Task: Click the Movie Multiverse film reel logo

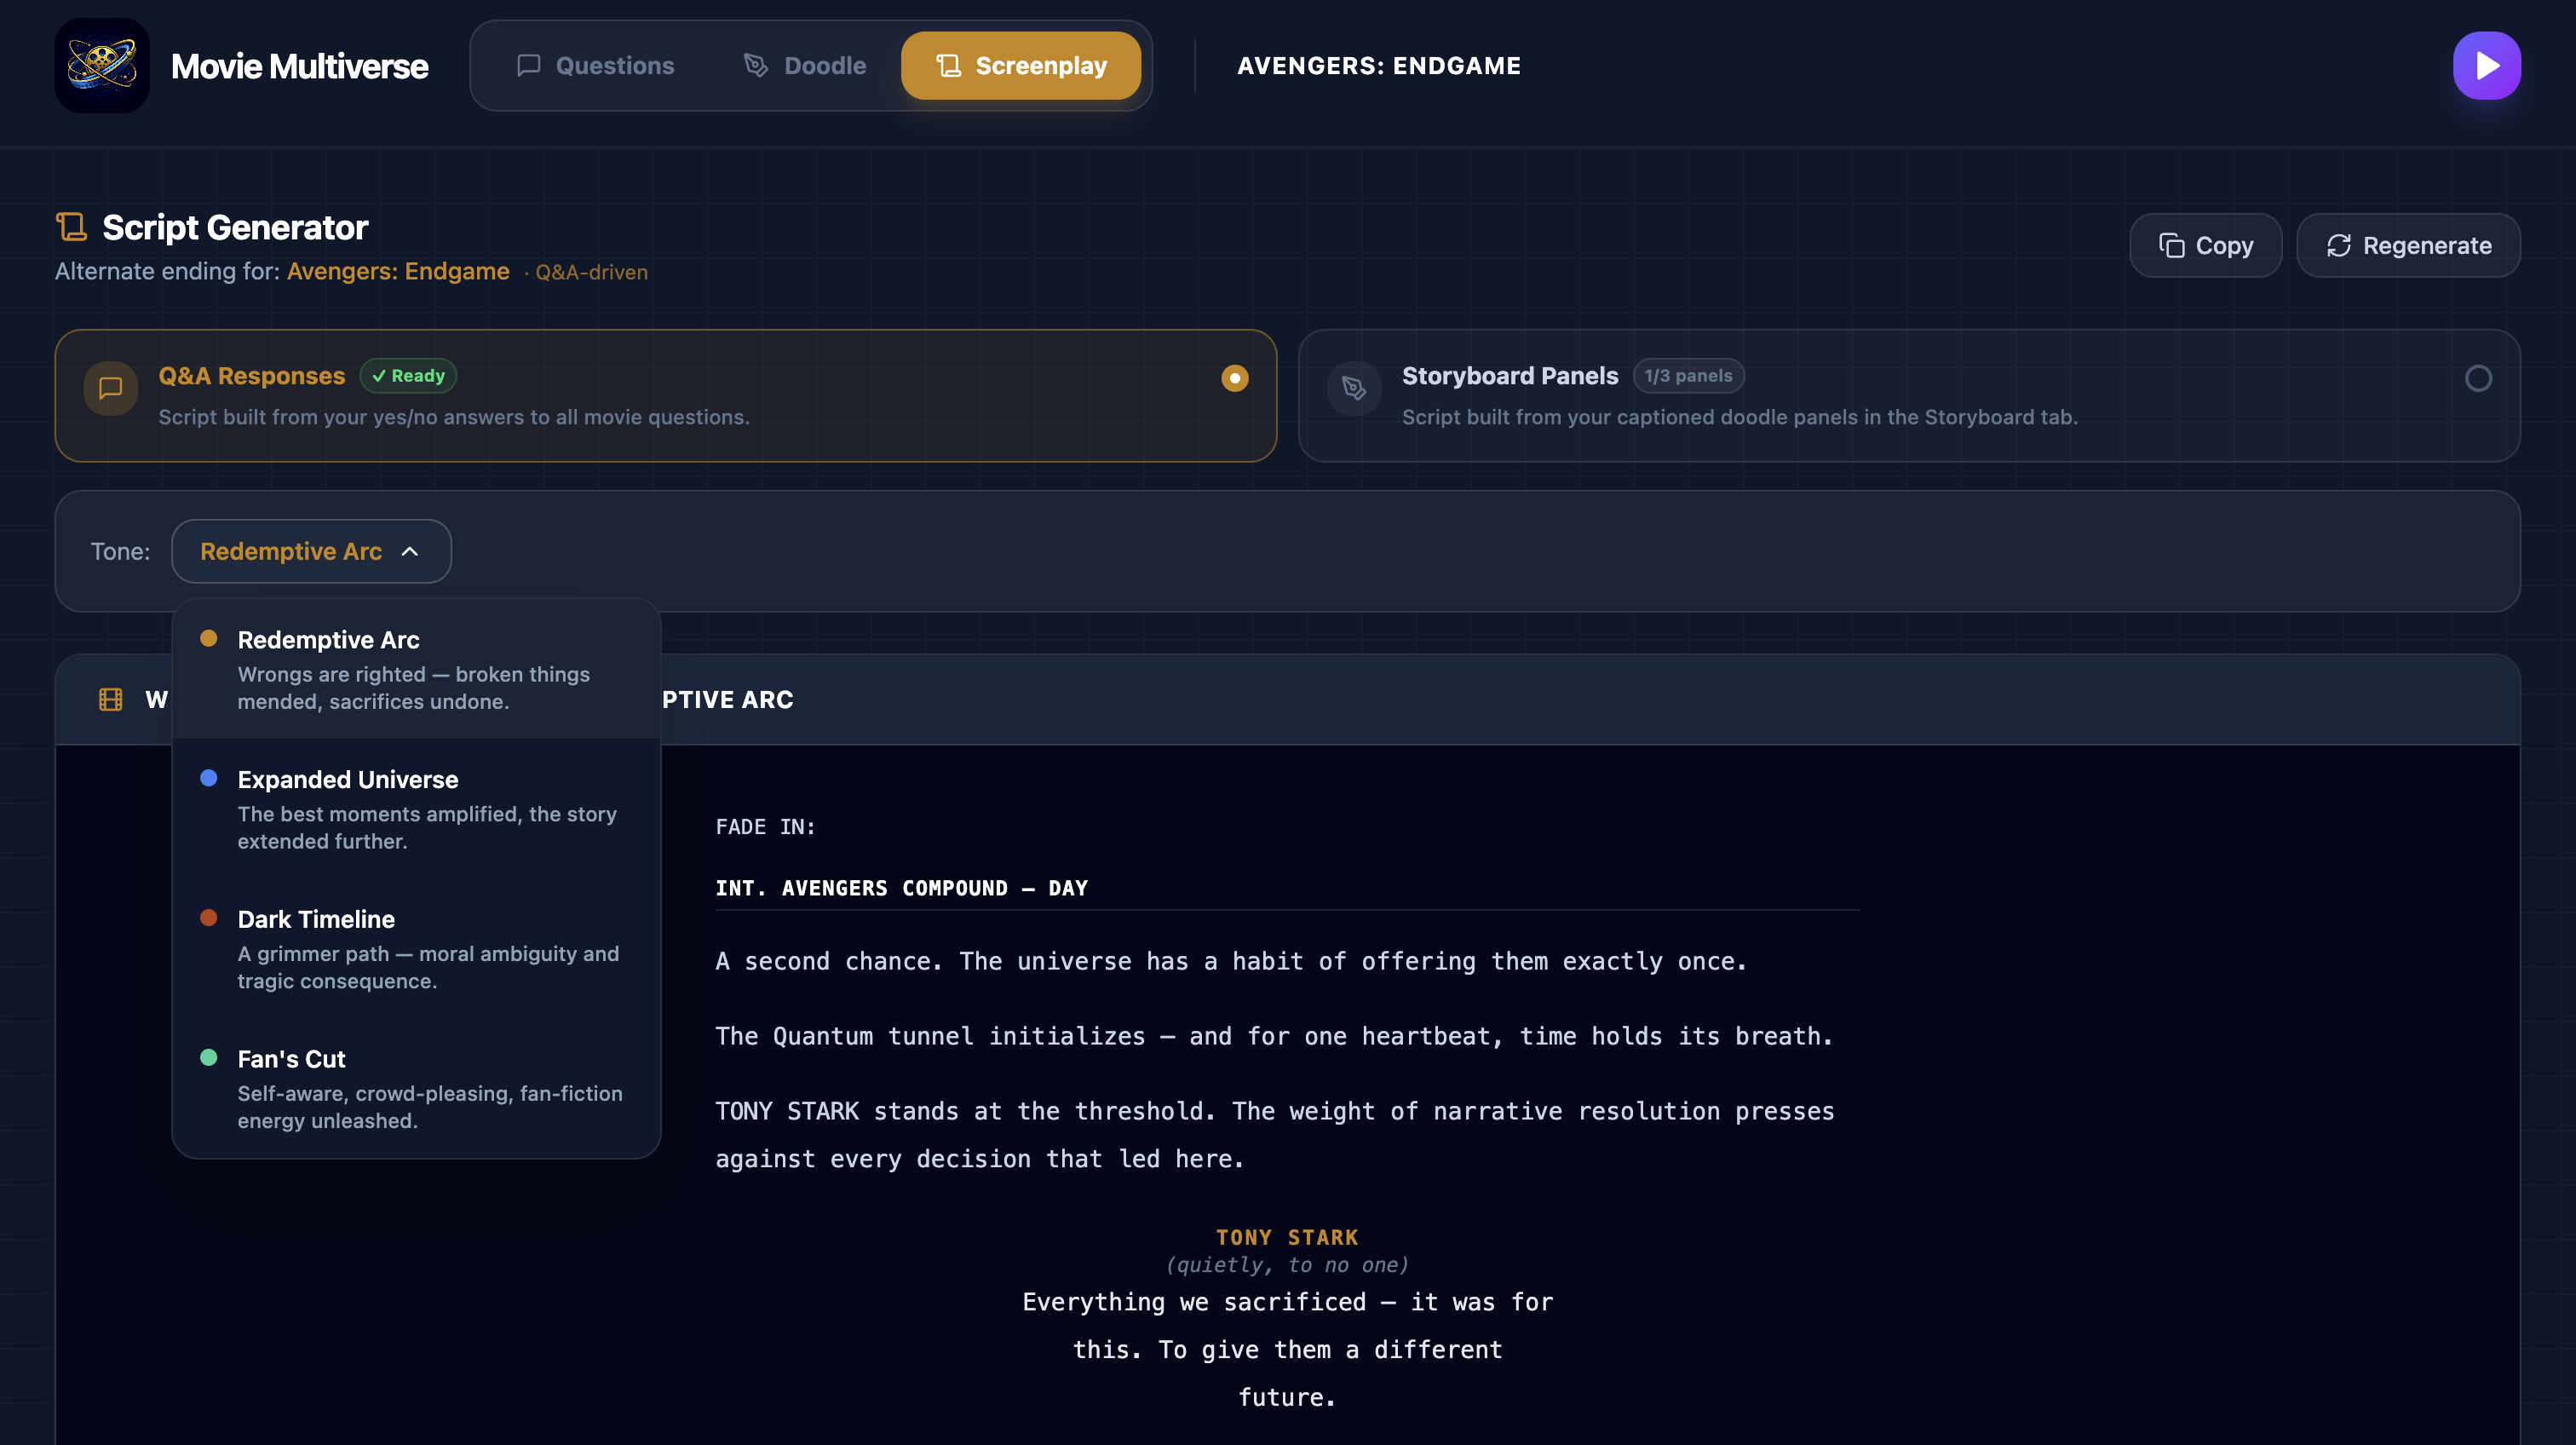Action: click(x=102, y=65)
